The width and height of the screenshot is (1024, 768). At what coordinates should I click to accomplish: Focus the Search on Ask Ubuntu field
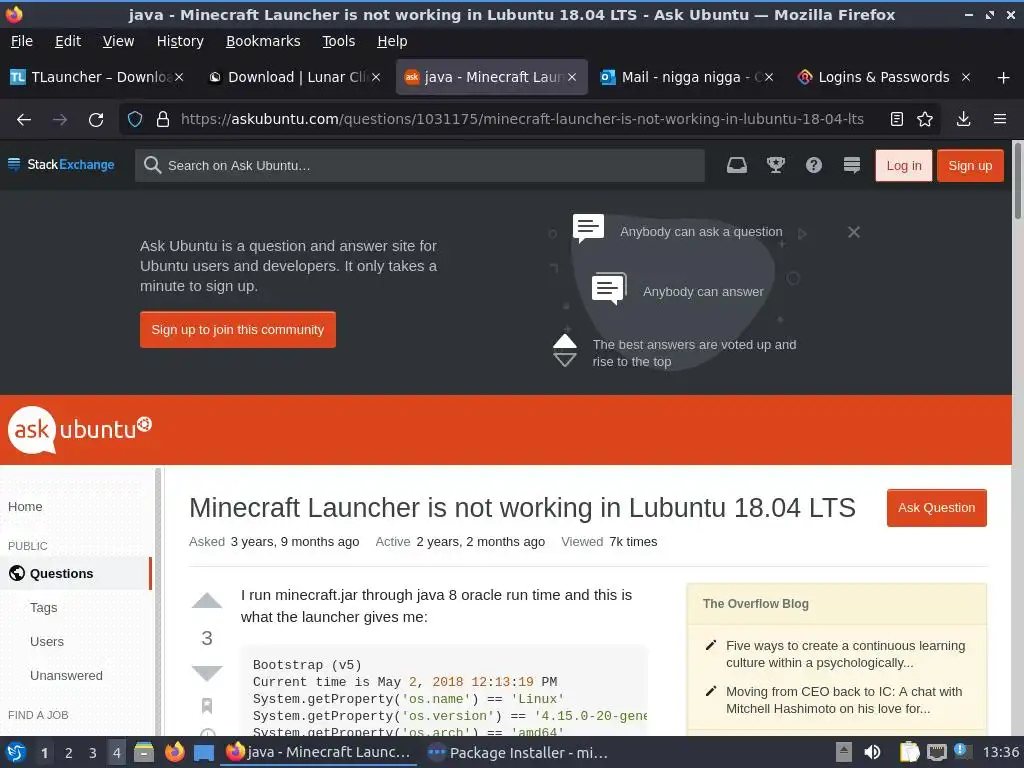[x=420, y=166]
